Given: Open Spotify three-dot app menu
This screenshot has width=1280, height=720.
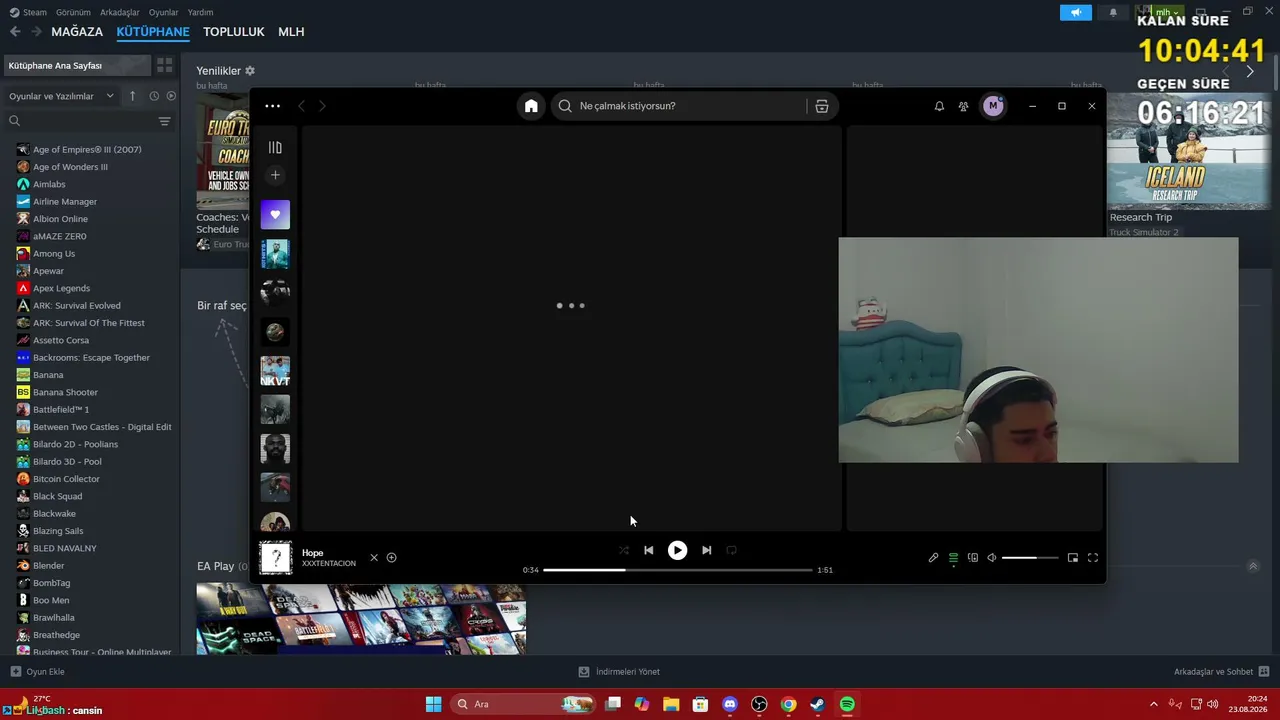Looking at the screenshot, I should [273, 106].
